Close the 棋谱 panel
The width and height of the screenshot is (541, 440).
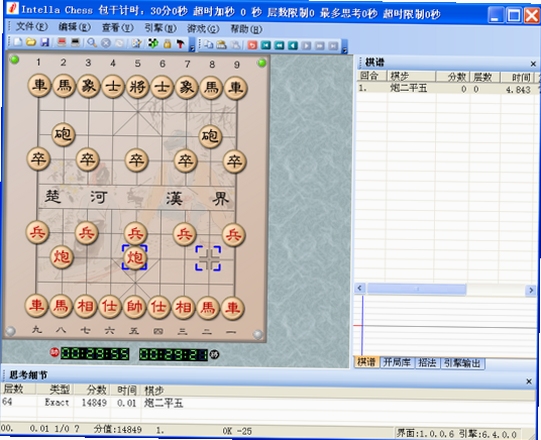(533, 64)
